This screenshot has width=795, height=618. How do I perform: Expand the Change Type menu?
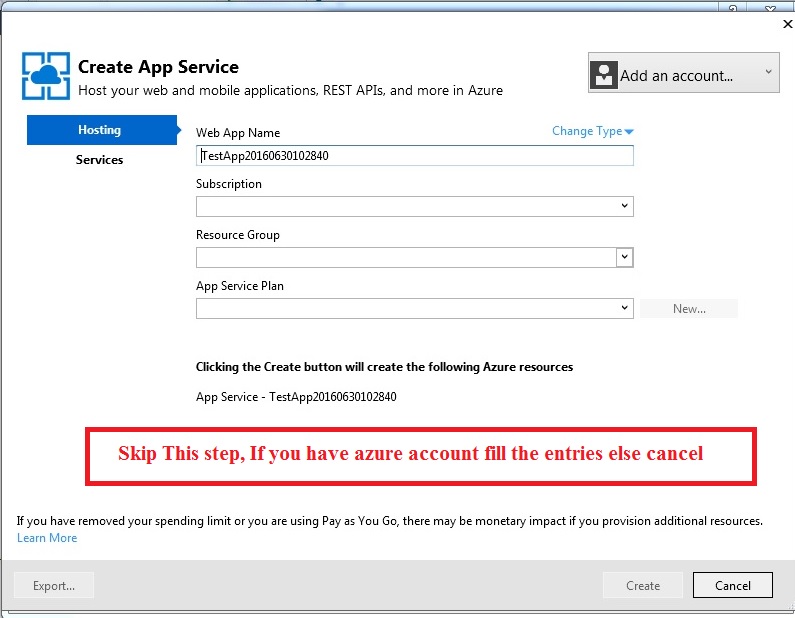point(592,131)
